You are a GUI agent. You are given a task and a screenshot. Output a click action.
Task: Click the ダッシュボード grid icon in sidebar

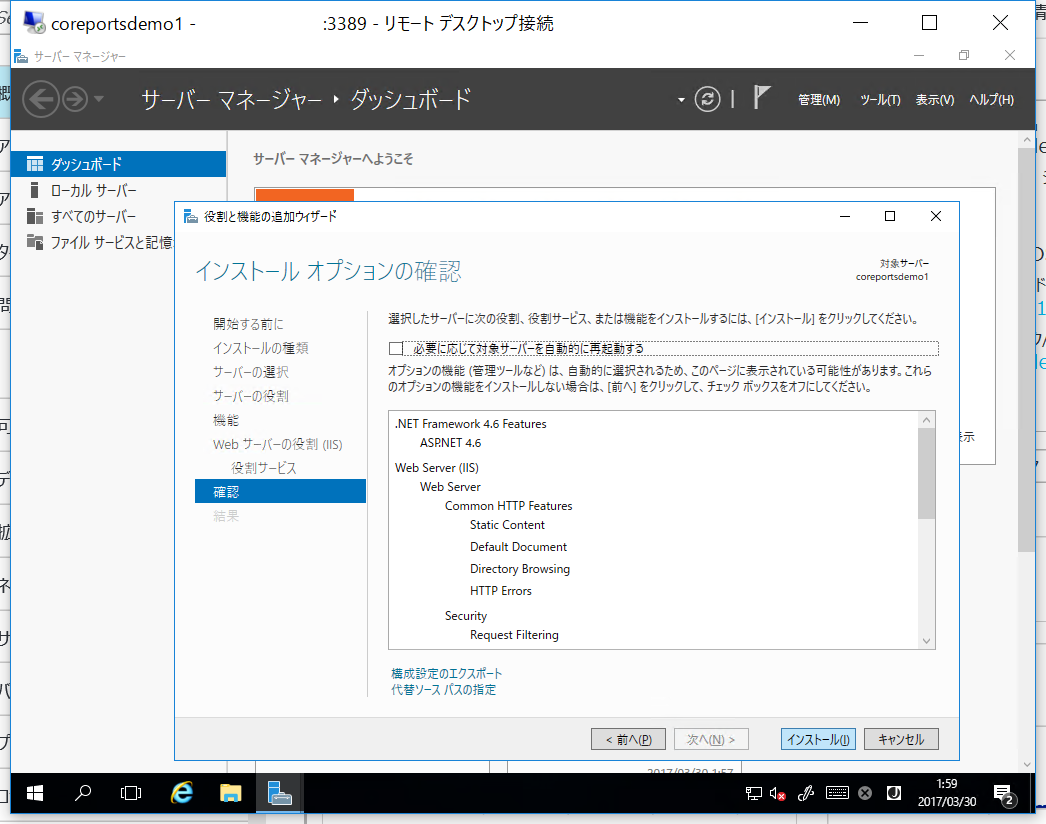tap(35, 164)
